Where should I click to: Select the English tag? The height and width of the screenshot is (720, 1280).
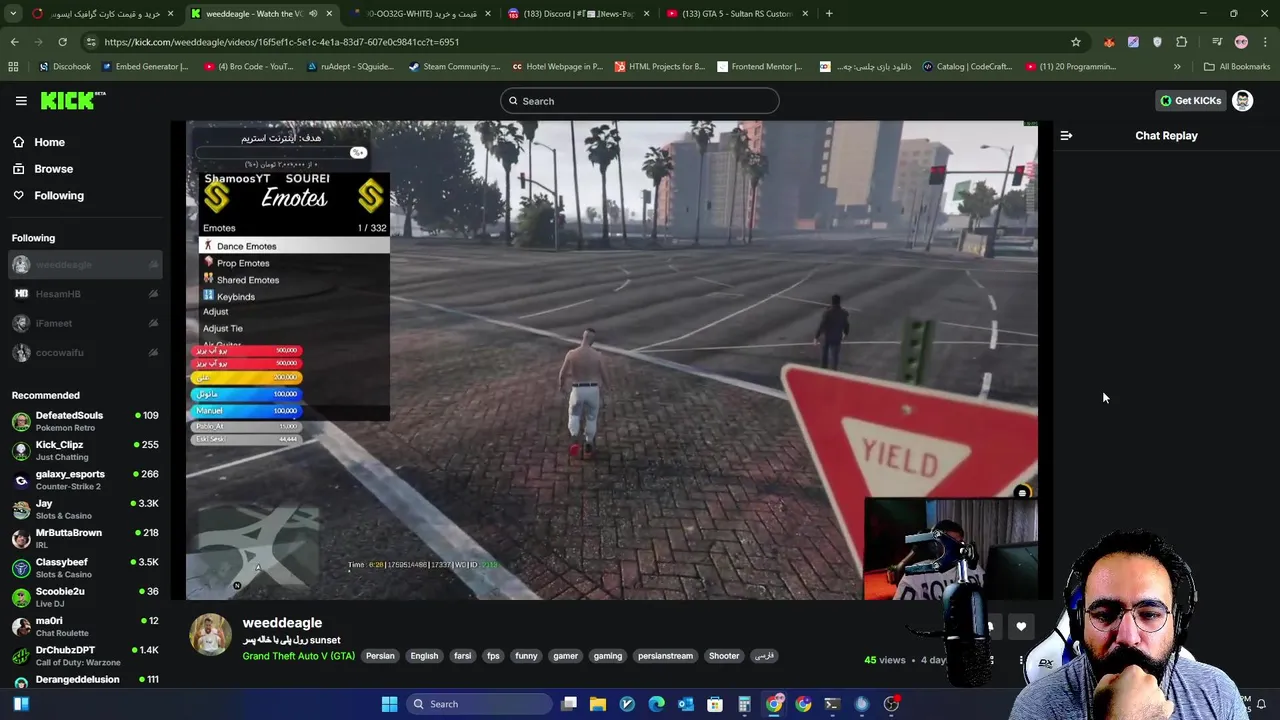(424, 656)
